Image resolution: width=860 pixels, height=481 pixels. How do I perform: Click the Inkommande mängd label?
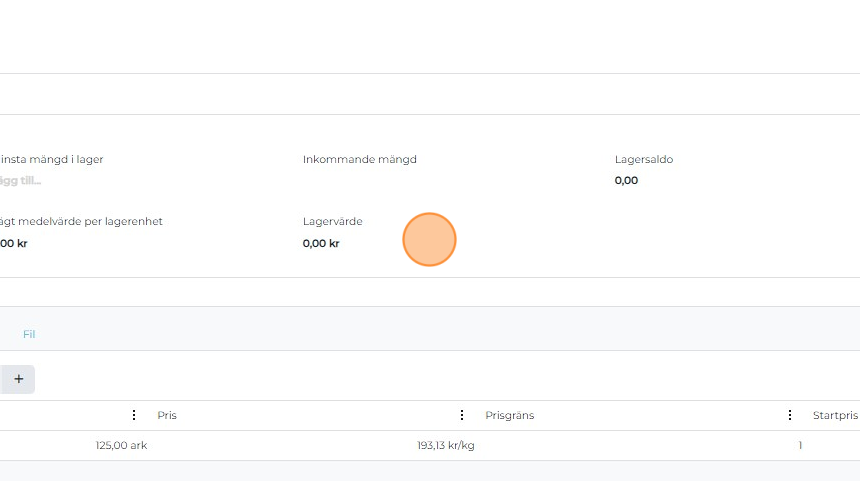[x=359, y=159]
